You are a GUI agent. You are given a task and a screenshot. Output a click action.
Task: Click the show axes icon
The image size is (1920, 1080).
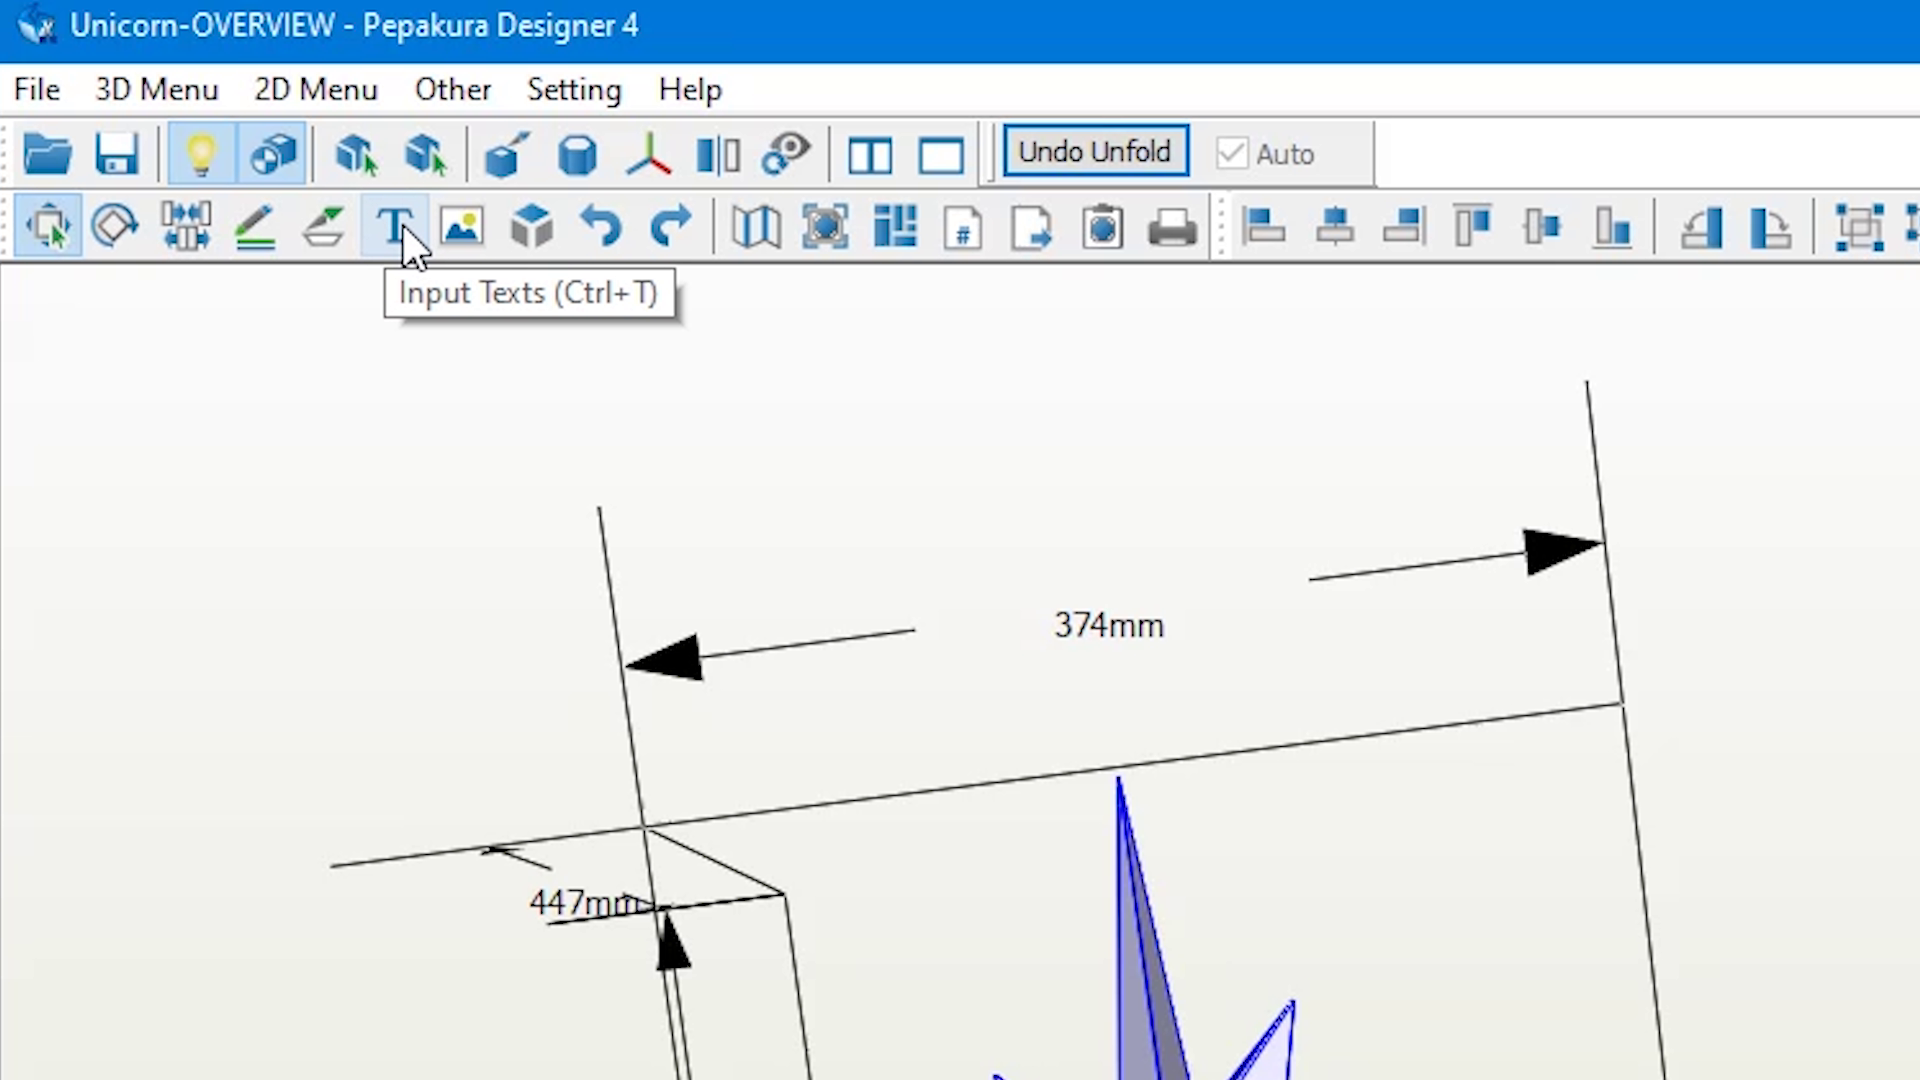[x=648, y=155]
